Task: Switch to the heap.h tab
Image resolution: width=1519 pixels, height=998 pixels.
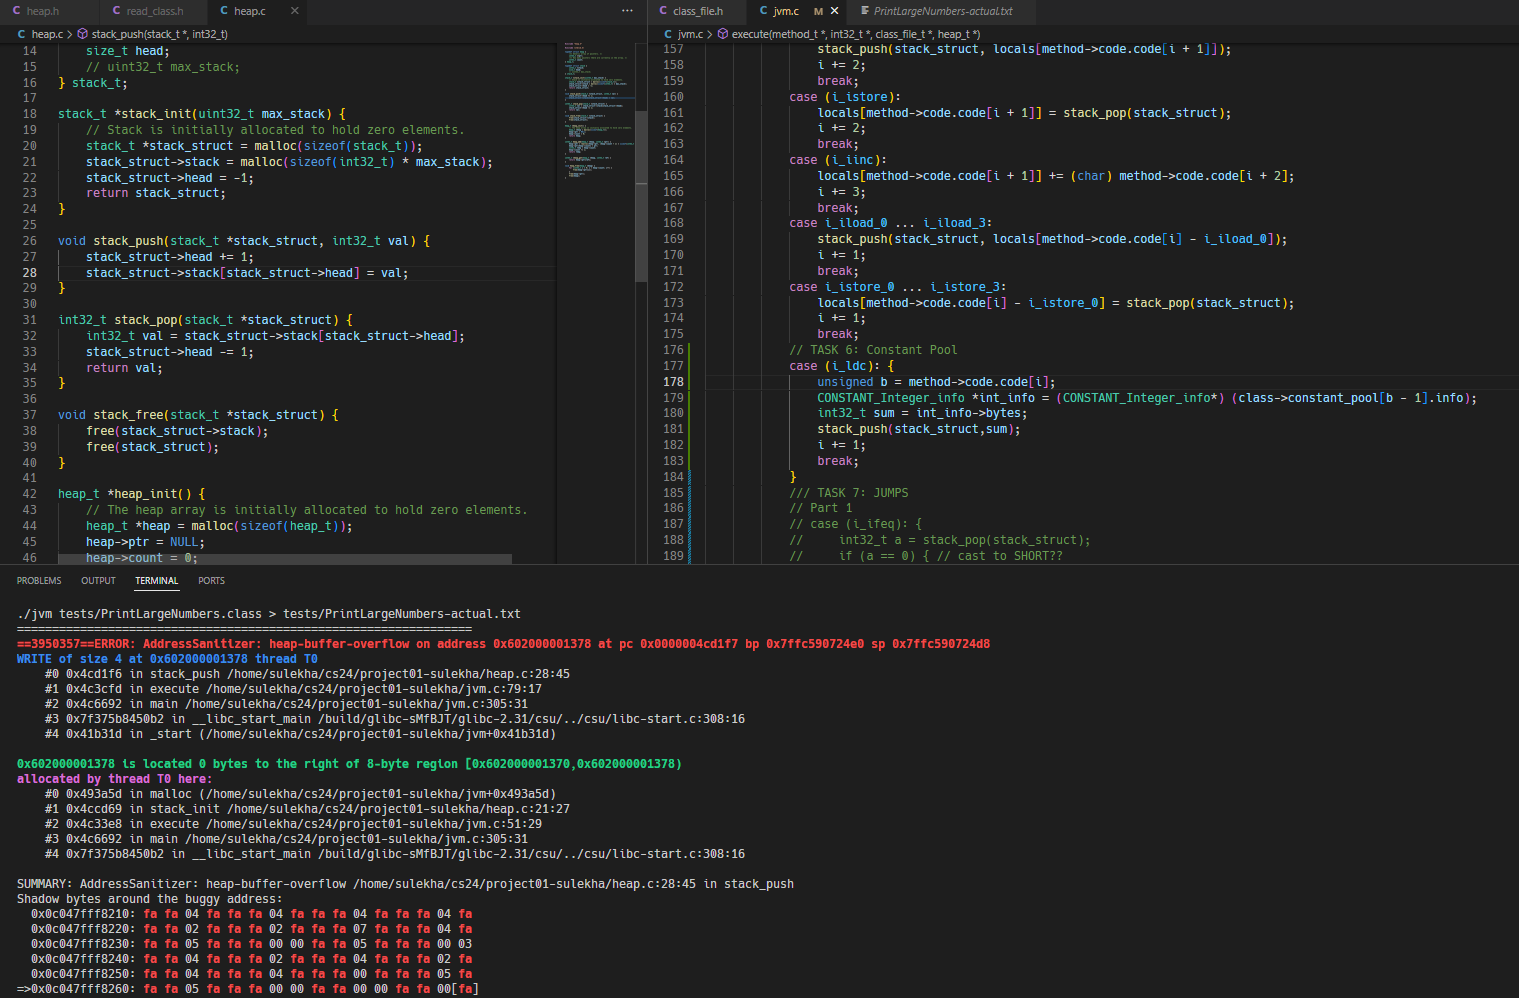Action: click(x=42, y=11)
